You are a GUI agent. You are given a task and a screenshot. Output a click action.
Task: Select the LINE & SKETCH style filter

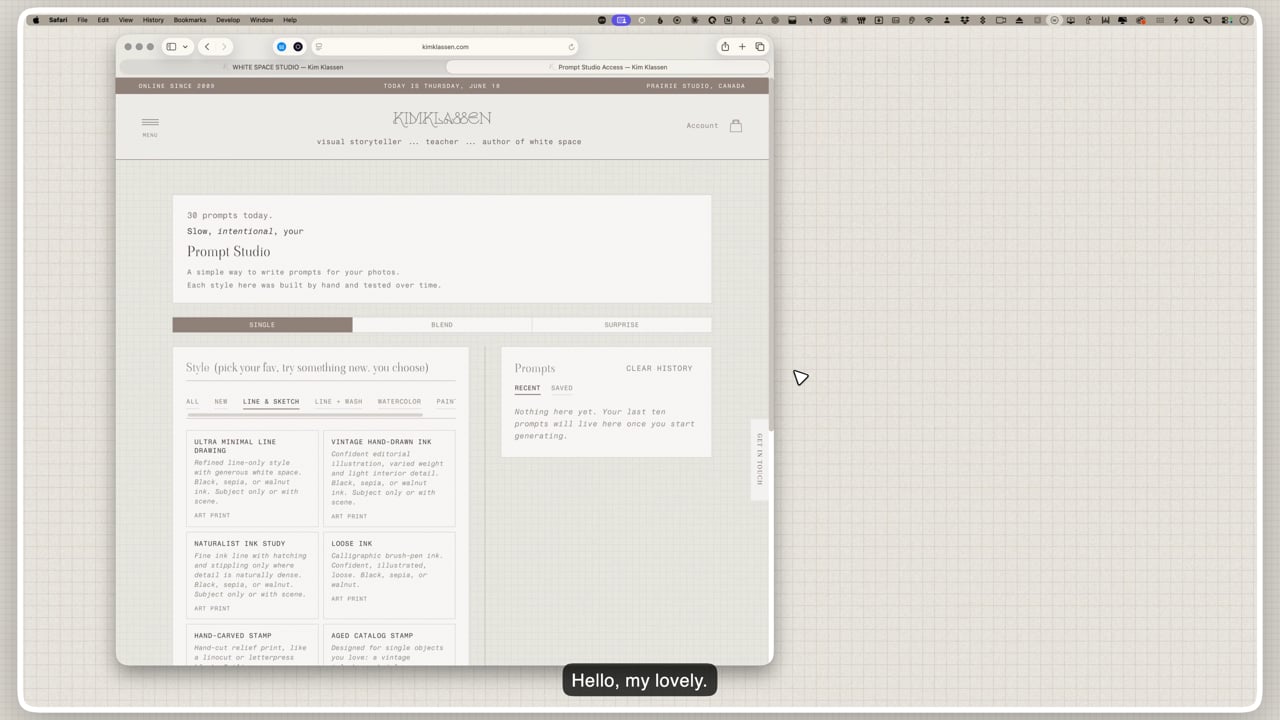coord(271,402)
